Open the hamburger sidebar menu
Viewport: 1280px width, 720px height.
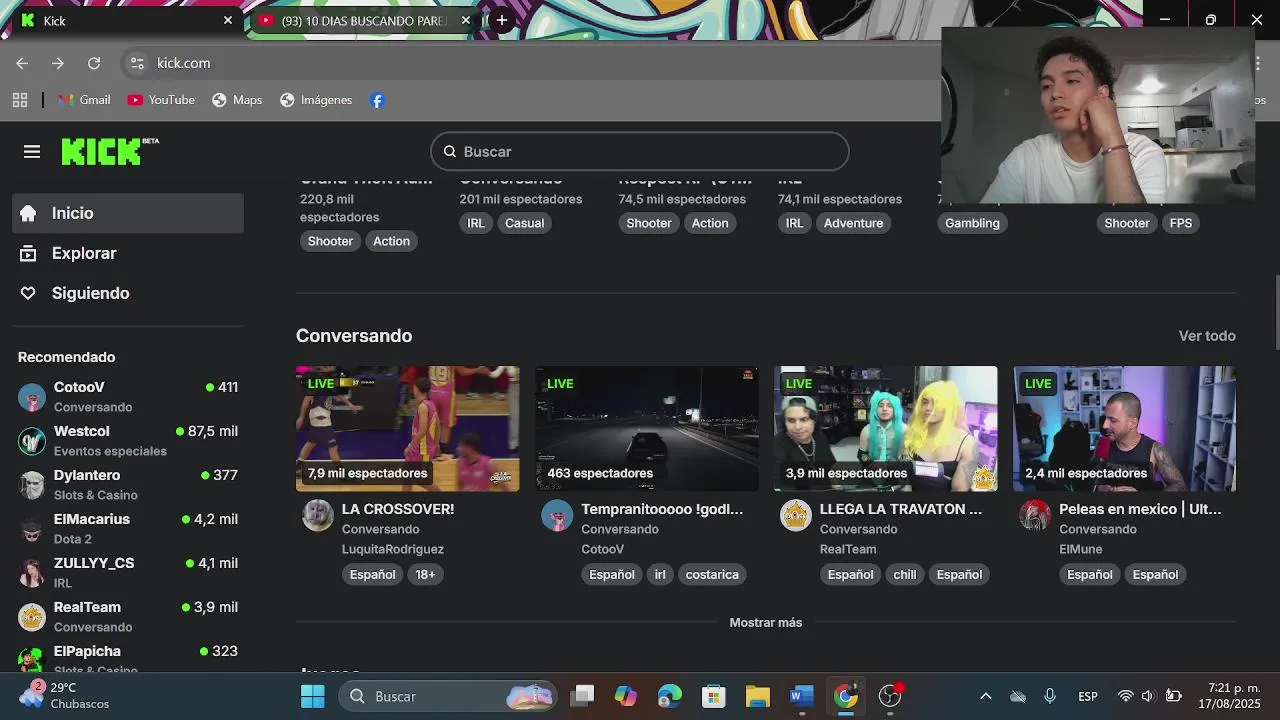tap(32, 152)
